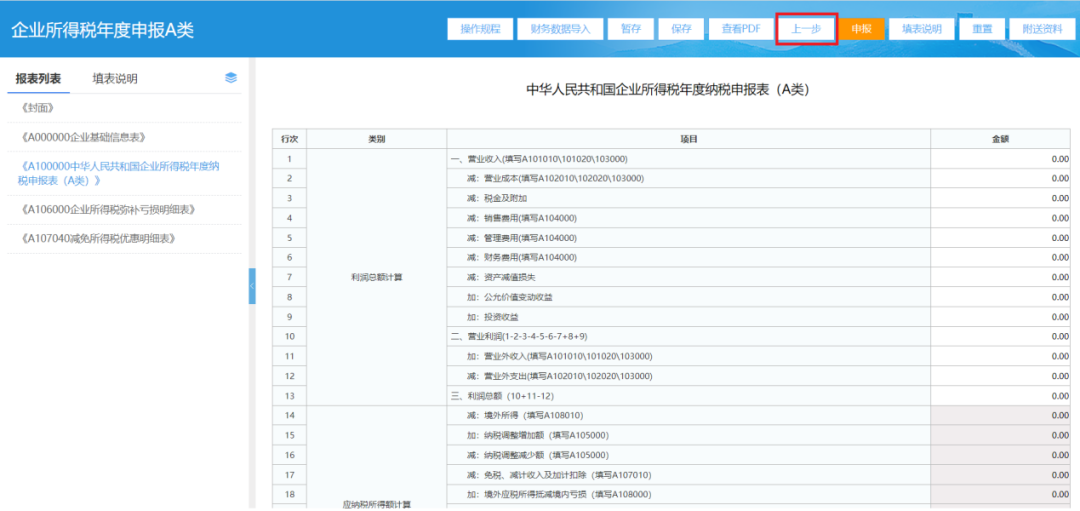
Task: Click the 利润总额 amount cell in row 13
Action: coord(1001,397)
